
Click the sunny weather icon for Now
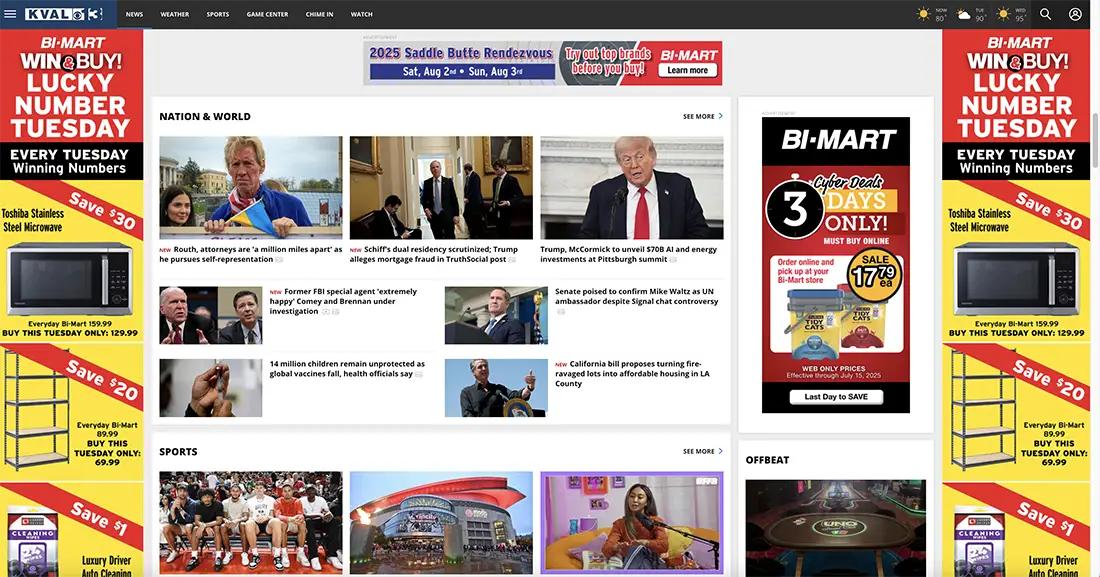[923, 14]
